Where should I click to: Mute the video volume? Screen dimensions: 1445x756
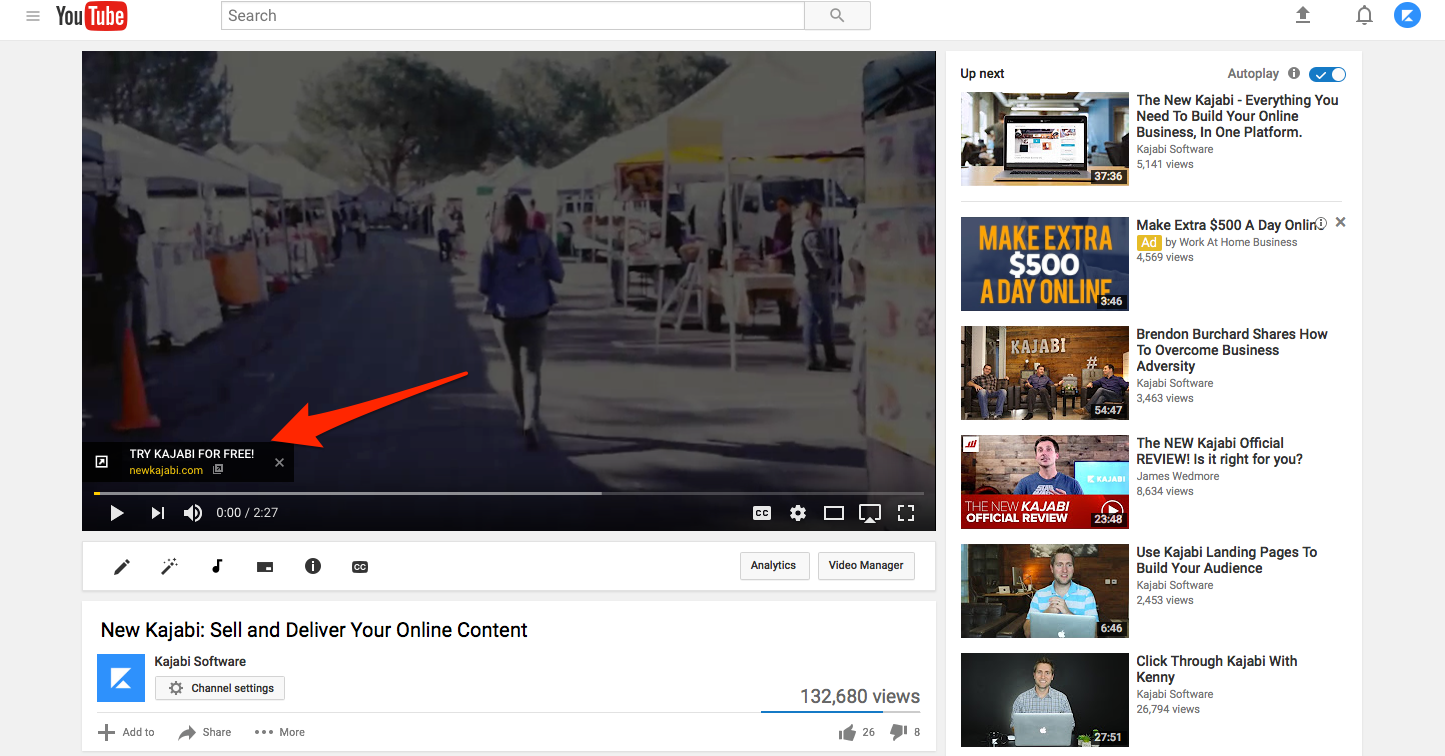[x=193, y=513]
